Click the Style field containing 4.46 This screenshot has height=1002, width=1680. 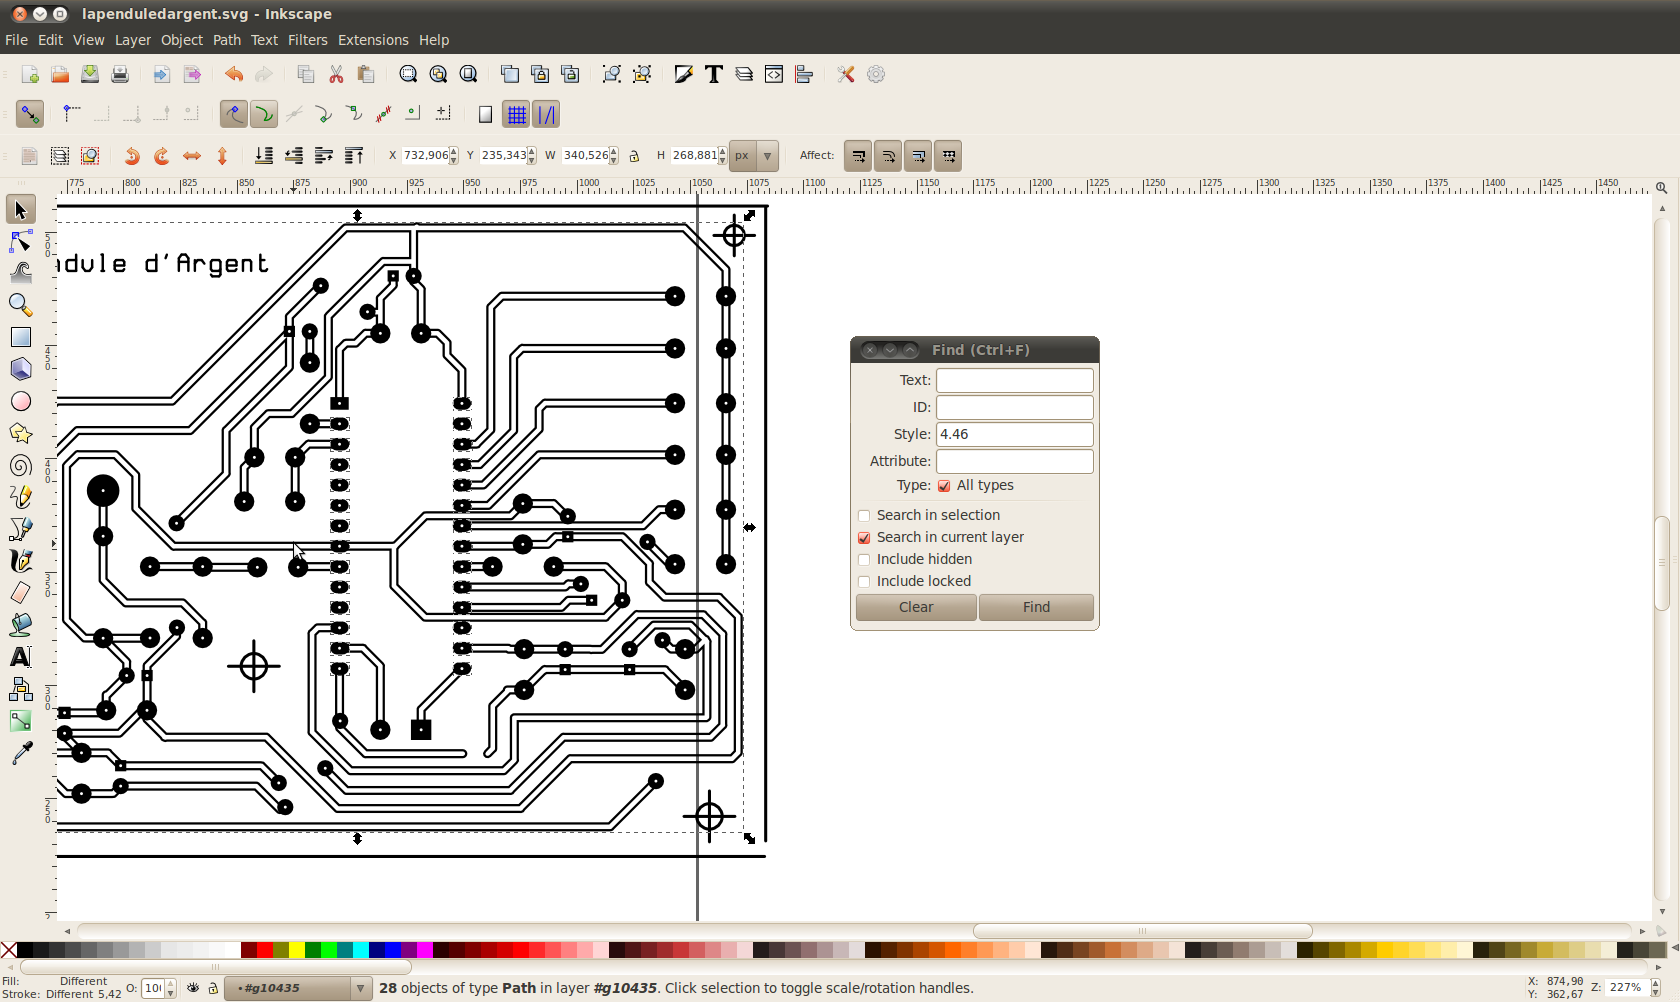1014,434
